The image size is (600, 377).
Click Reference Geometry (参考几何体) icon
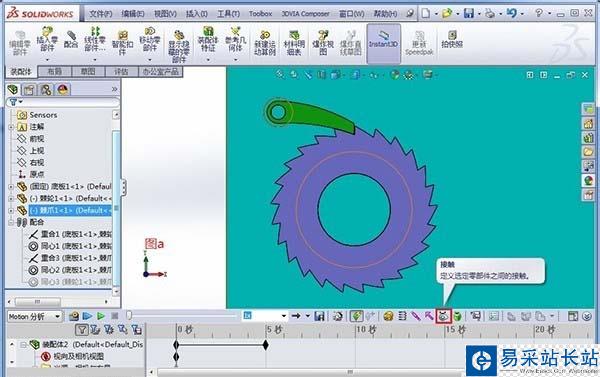[x=235, y=40]
